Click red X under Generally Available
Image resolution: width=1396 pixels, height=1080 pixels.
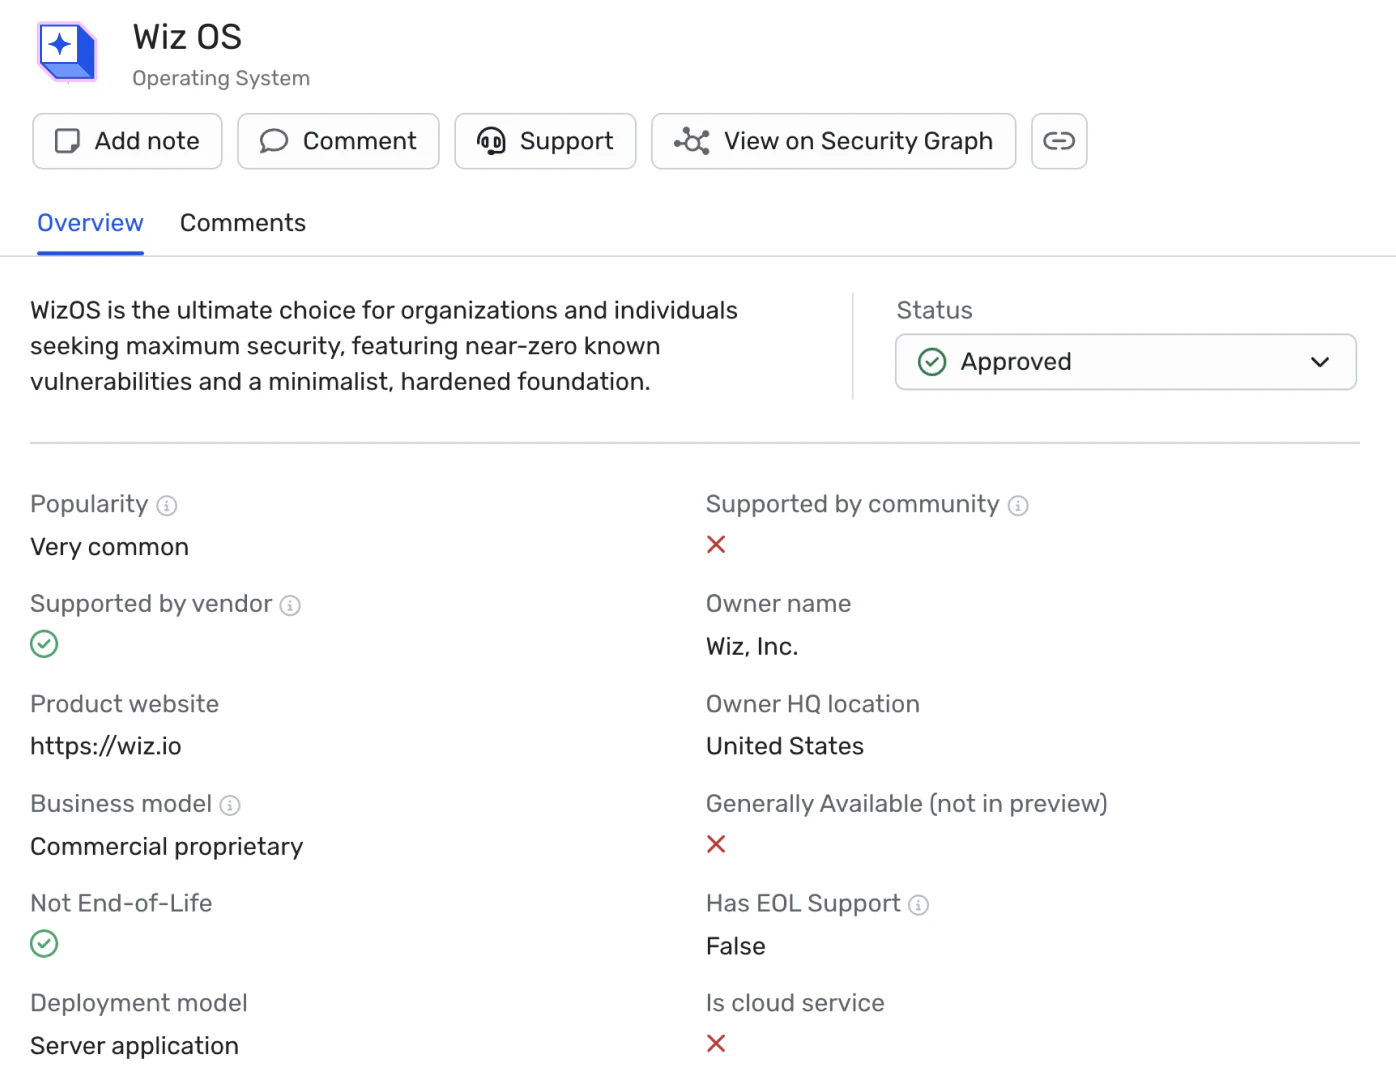click(x=716, y=844)
